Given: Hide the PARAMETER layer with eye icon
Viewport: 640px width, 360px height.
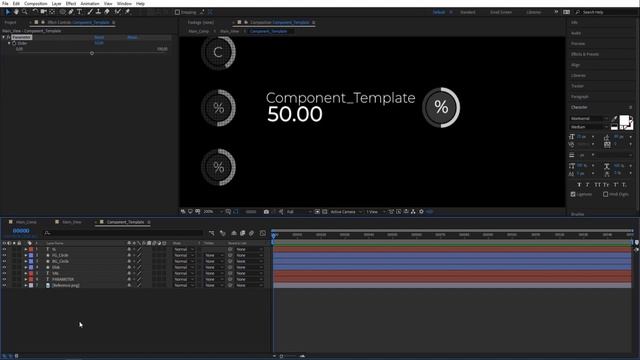Looking at the screenshot, I should pos(4,279).
